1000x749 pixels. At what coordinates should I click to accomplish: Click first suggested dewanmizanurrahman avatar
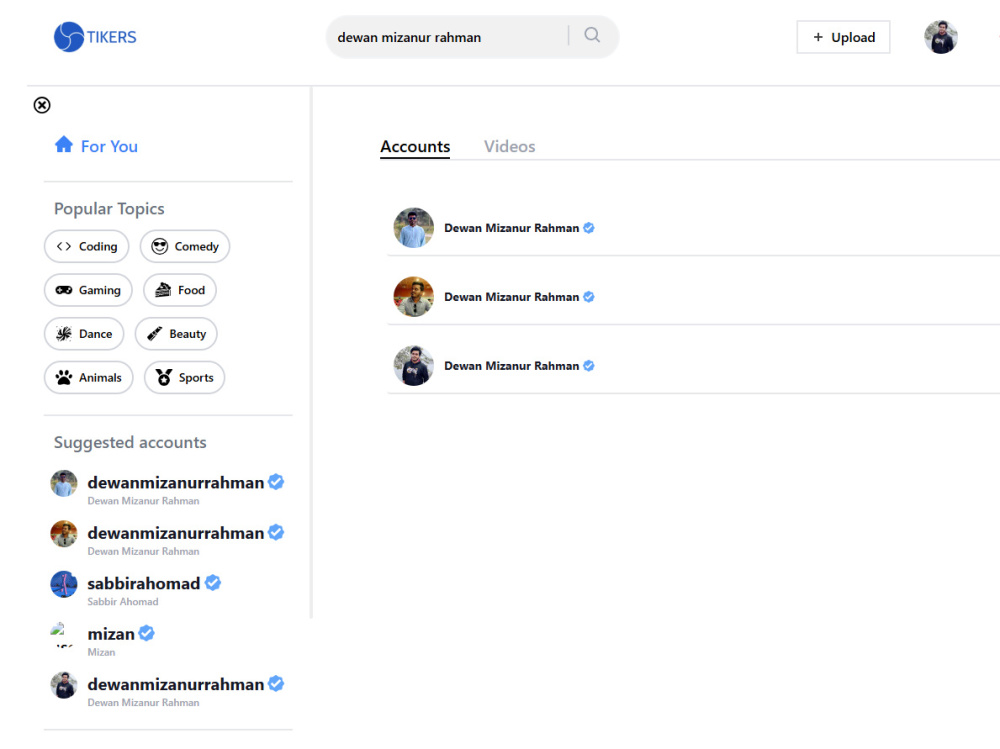click(x=64, y=484)
